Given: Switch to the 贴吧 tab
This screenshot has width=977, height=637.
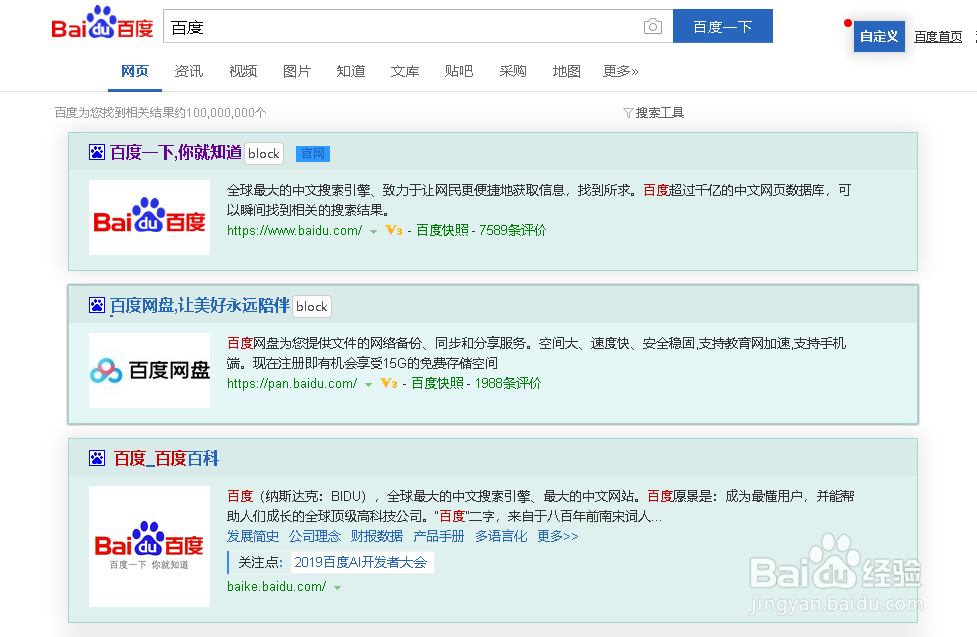Looking at the screenshot, I should (x=459, y=71).
